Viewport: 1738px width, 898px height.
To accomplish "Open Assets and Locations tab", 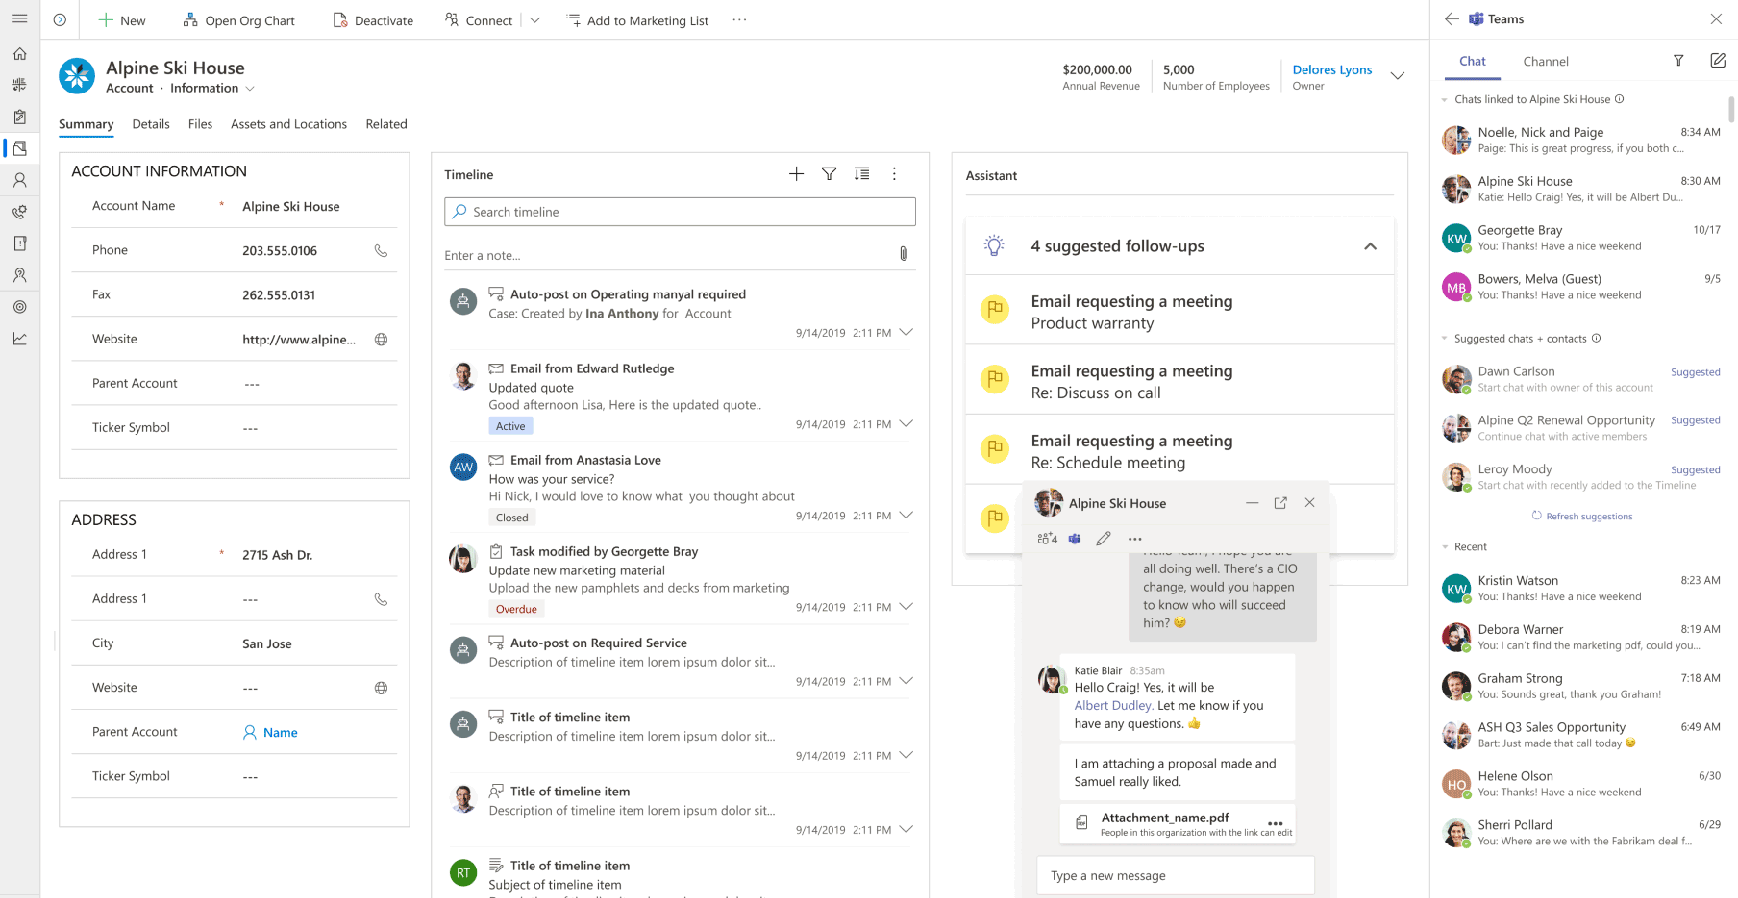I will click(x=289, y=124).
